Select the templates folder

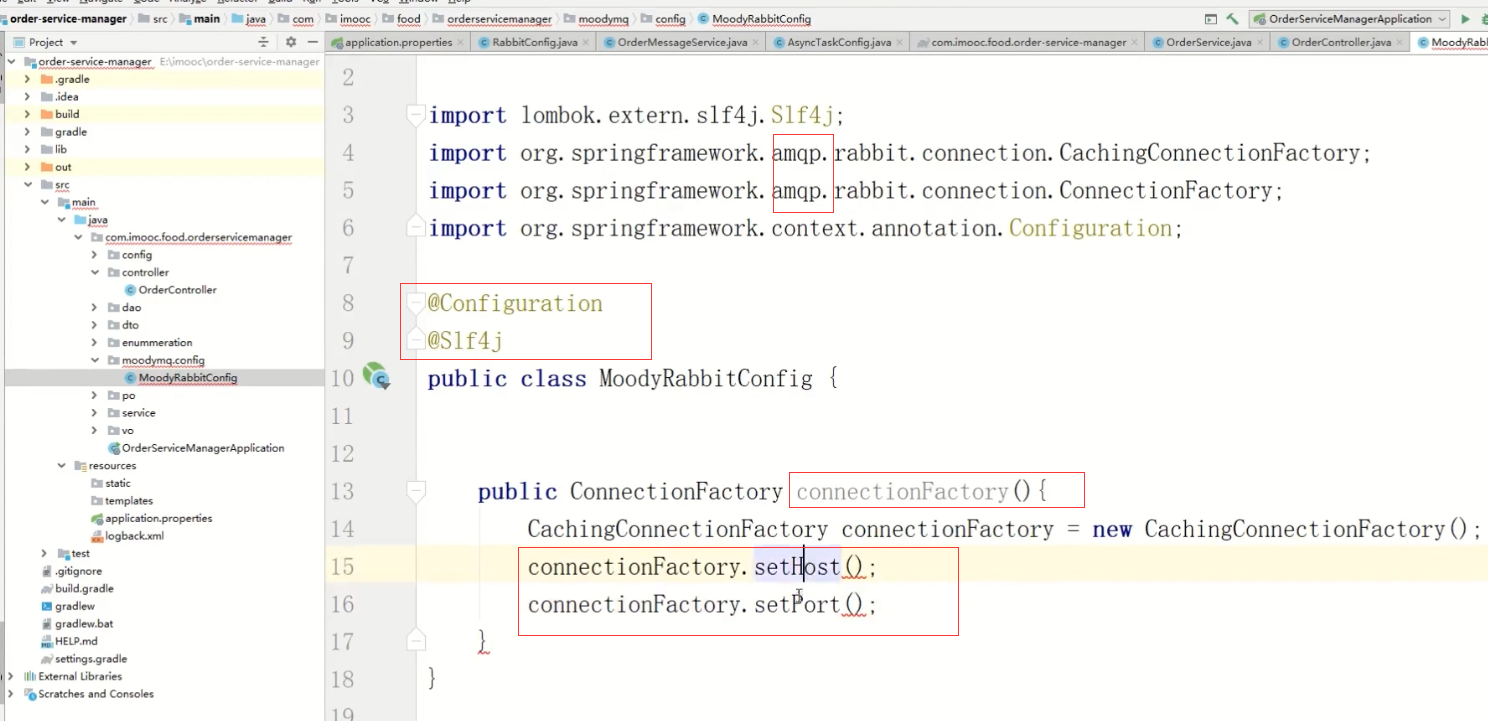tap(122, 501)
